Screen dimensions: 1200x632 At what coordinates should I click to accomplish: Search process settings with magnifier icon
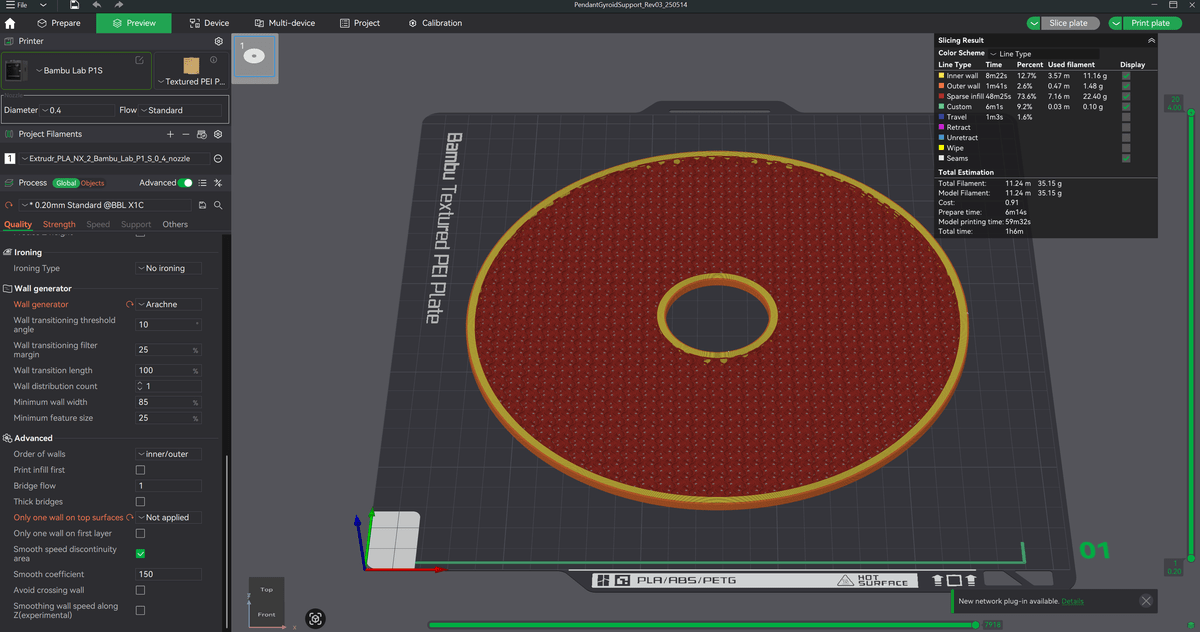(x=218, y=205)
